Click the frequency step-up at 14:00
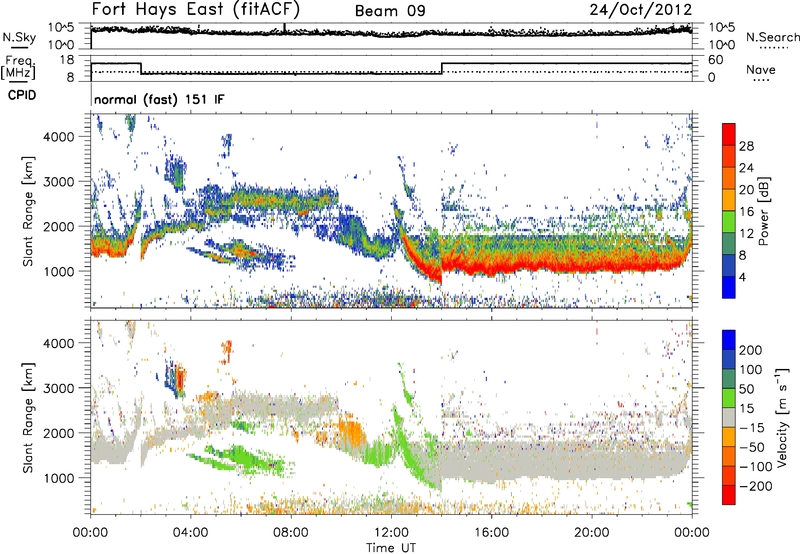 [x=442, y=68]
